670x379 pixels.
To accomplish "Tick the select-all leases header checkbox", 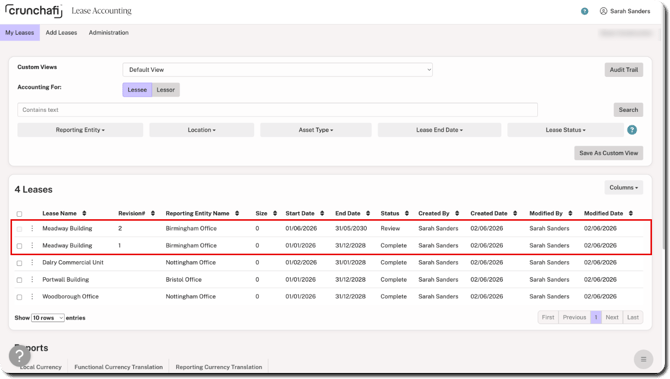I will [x=19, y=214].
